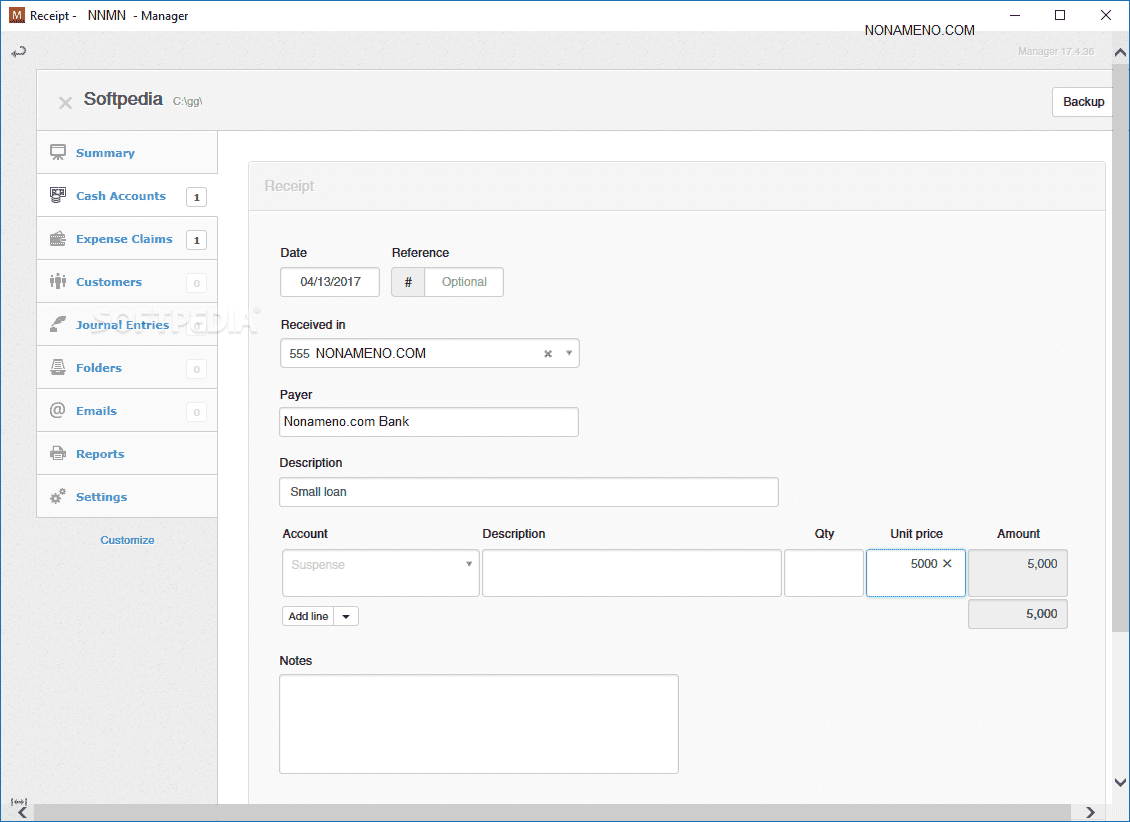The width and height of the screenshot is (1130, 822).
Task: Close the Softpedia business with X
Action: click(65, 102)
